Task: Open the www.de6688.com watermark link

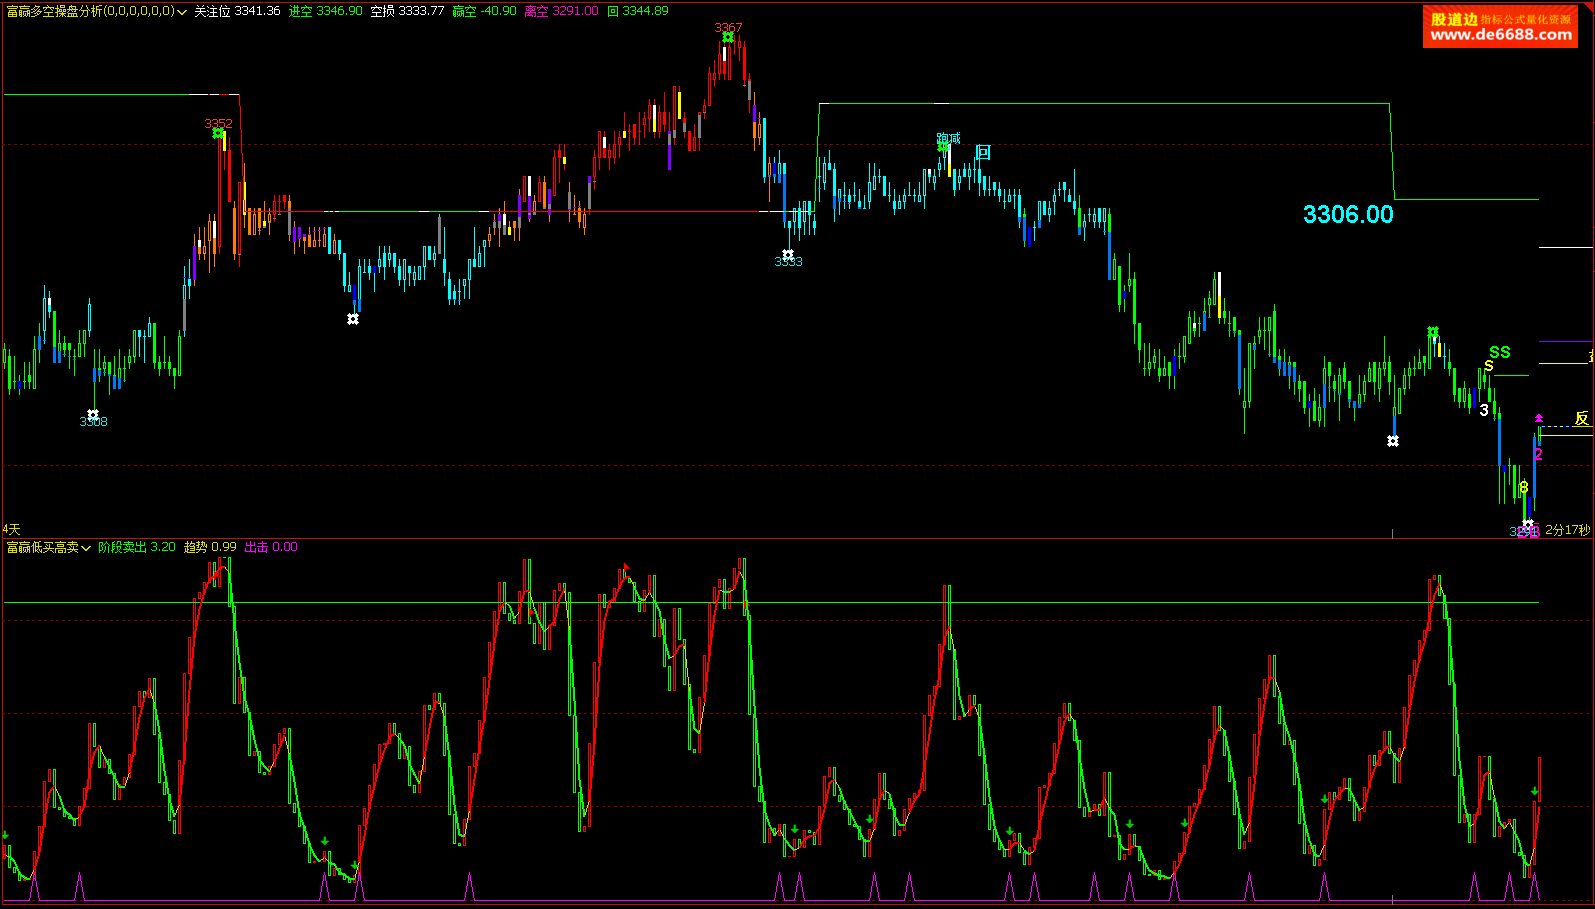Action: click(1500, 35)
